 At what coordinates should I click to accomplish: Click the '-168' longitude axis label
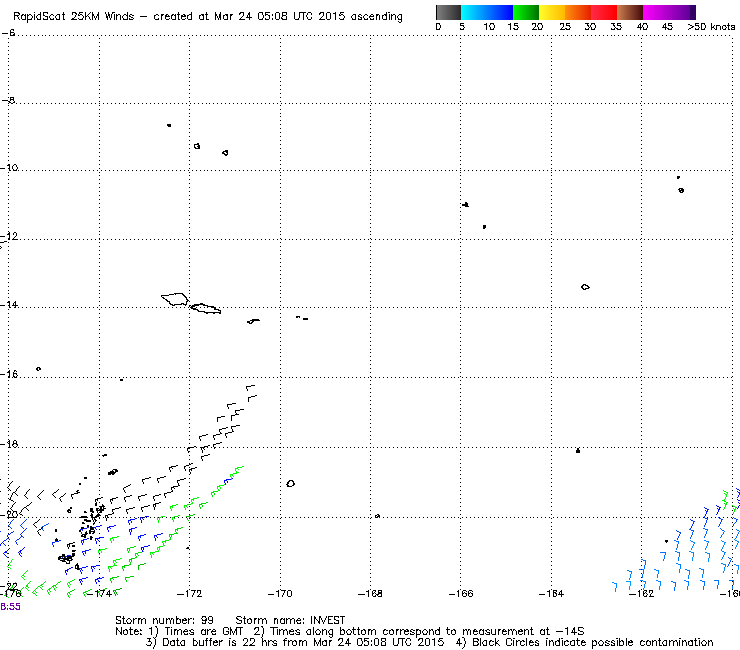(370, 593)
